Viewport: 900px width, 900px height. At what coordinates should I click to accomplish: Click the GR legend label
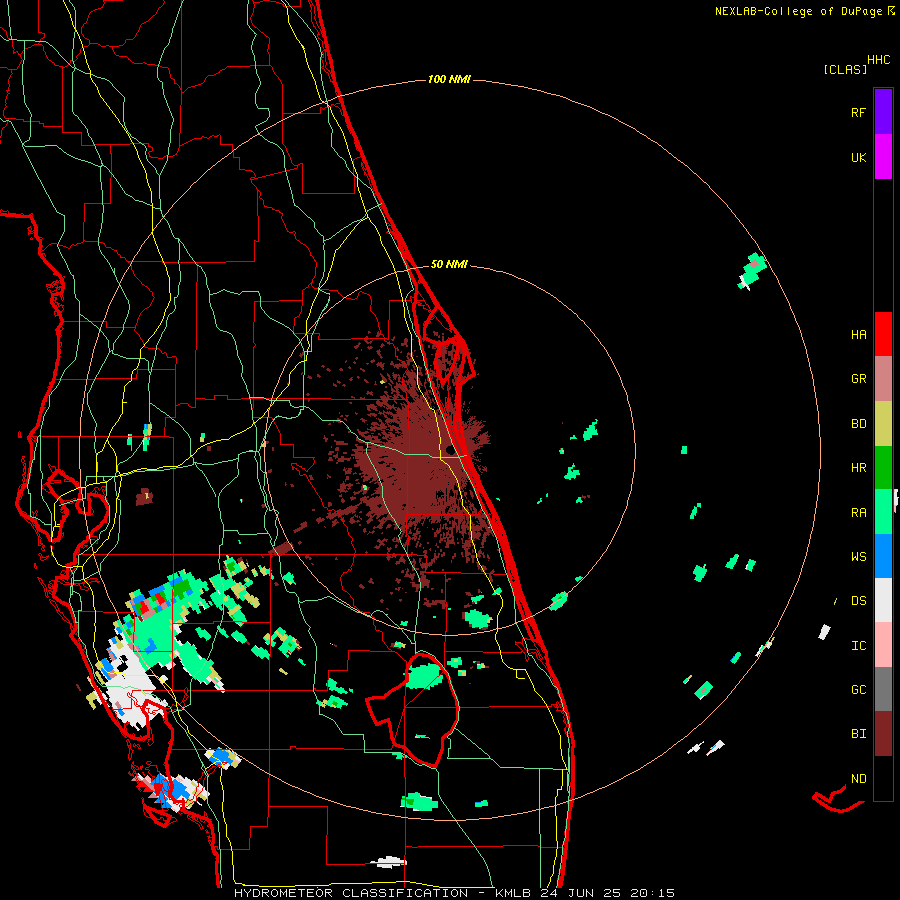(x=858, y=379)
